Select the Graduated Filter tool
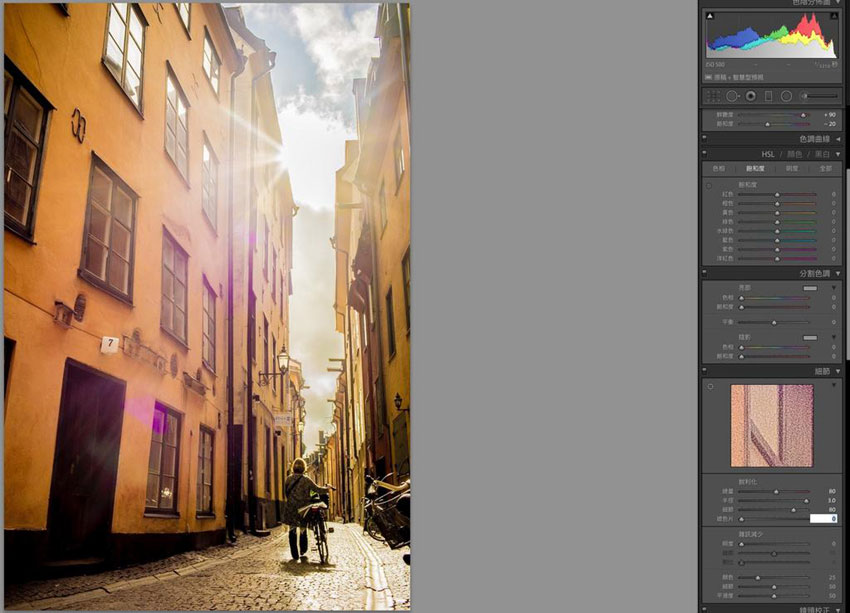Screen dimensions: 850x613 [768, 96]
